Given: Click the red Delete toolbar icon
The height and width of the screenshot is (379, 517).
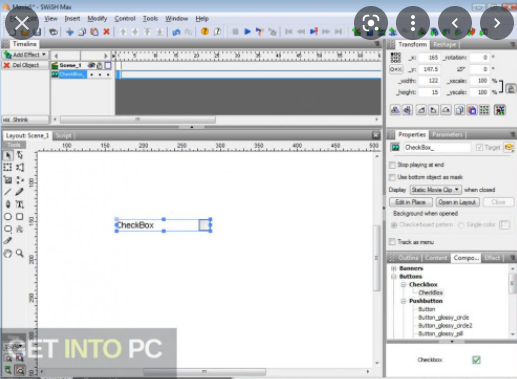Looking at the screenshot, I should click(107, 32).
